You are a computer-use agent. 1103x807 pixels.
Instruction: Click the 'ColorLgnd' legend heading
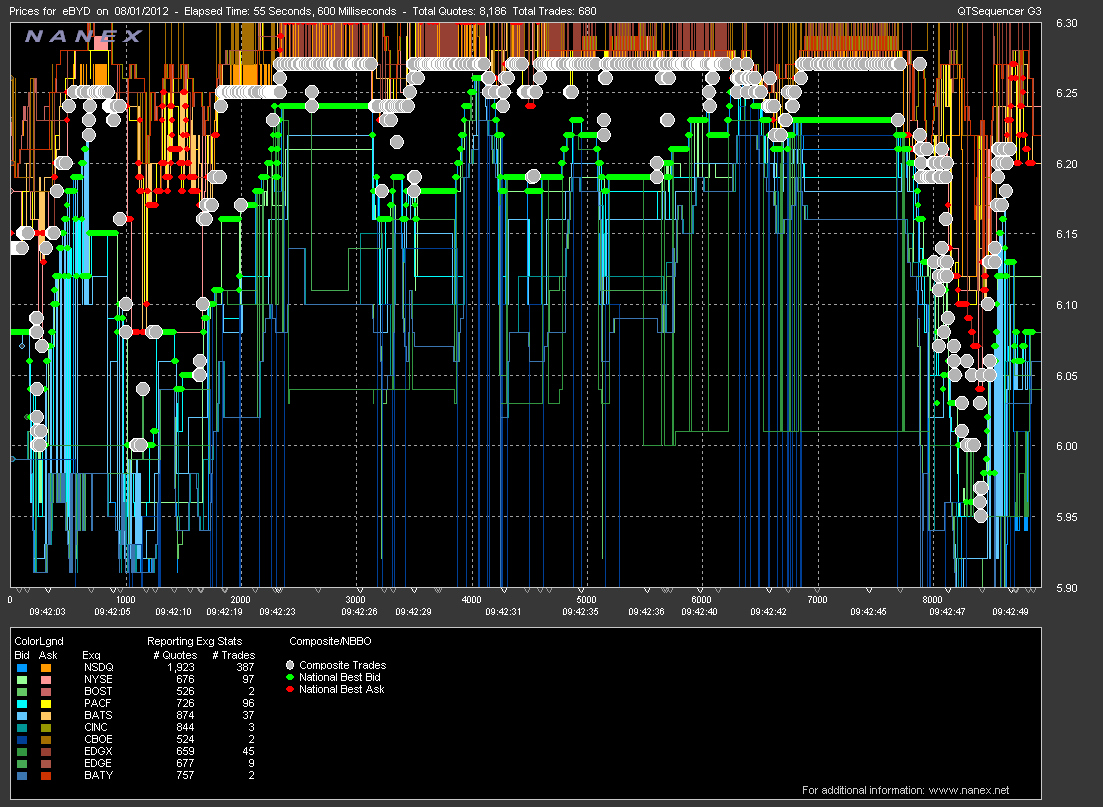click(39, 641)
